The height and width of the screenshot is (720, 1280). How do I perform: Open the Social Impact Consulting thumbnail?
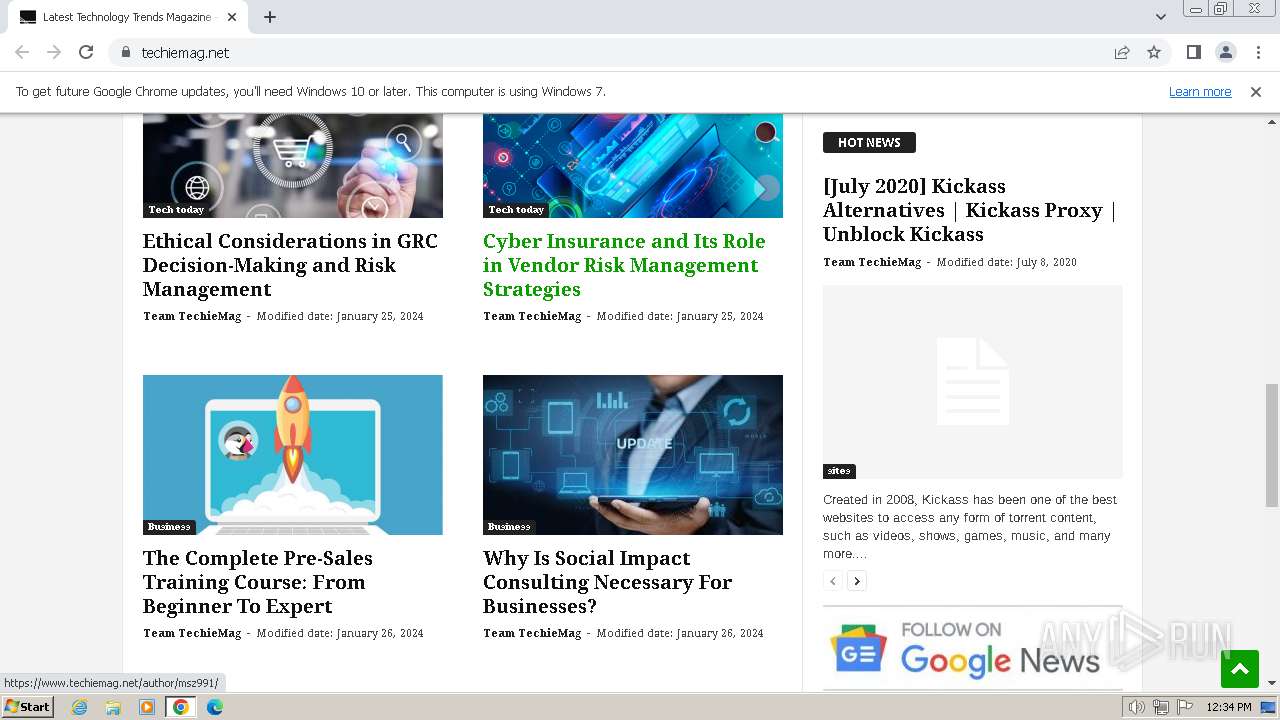(x=633, y=455)
